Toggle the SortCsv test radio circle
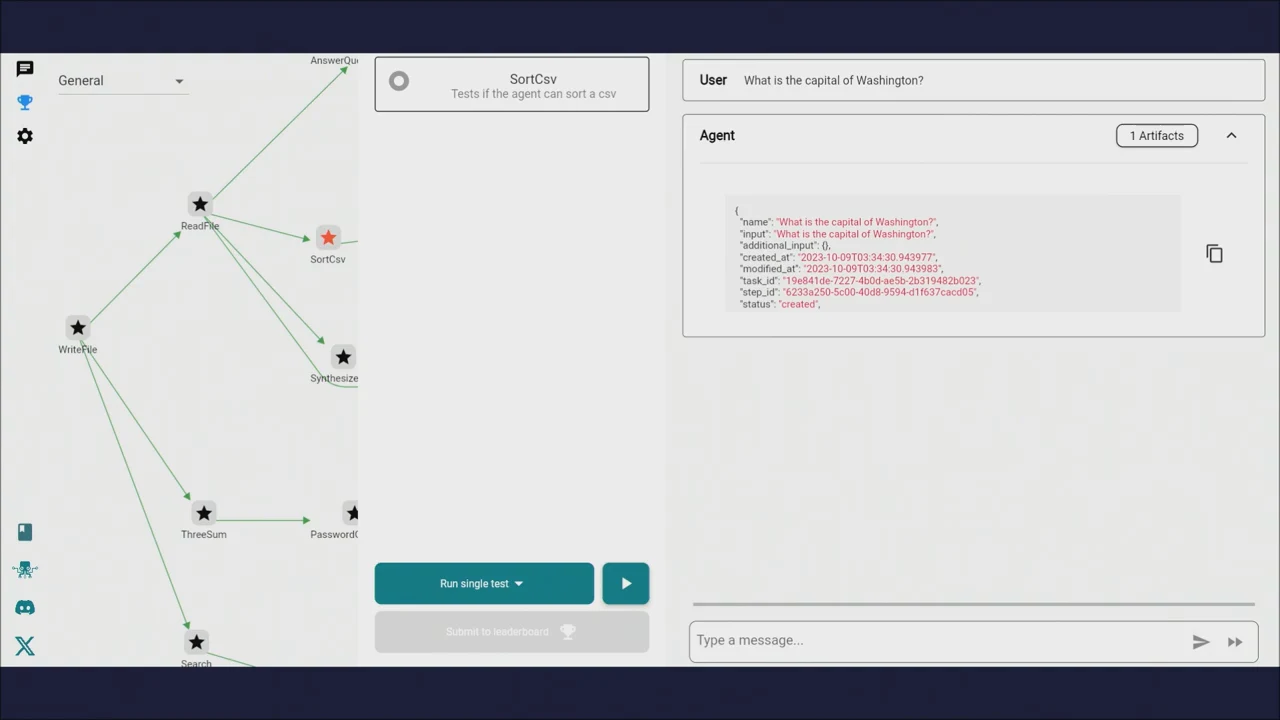The image size is (1280, 720). 399,81
